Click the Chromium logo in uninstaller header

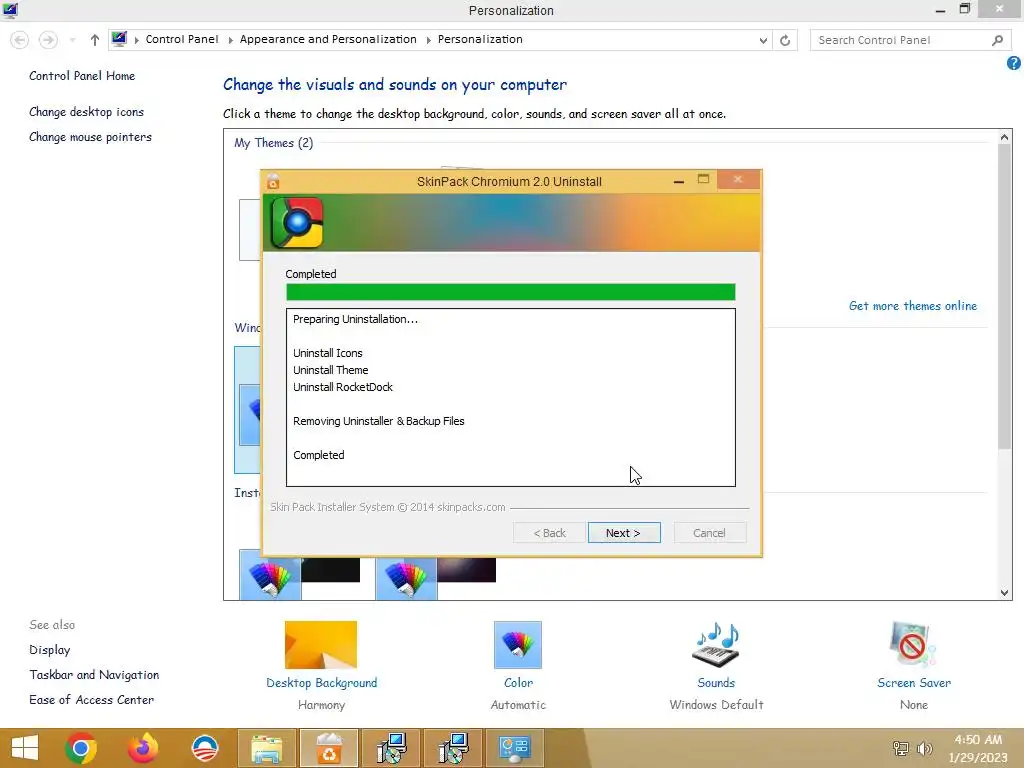297,223
